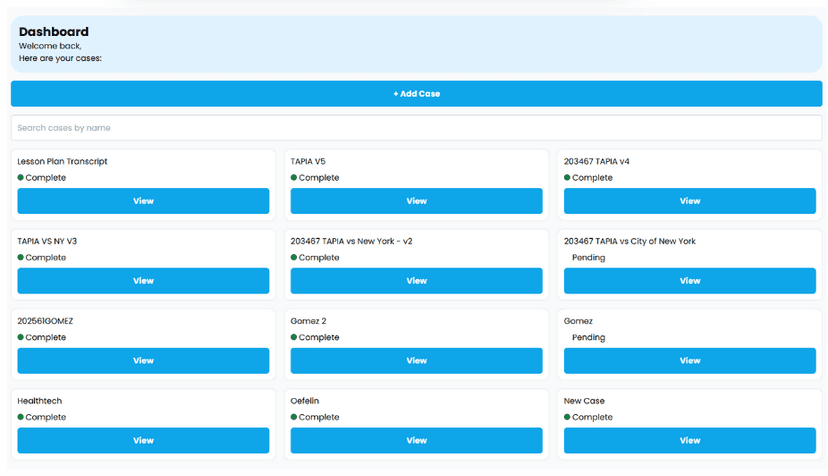This screenshot has height=476, width=828.
Task: Open View for TAPIA VS NY V3
Action: coord(143,281)
